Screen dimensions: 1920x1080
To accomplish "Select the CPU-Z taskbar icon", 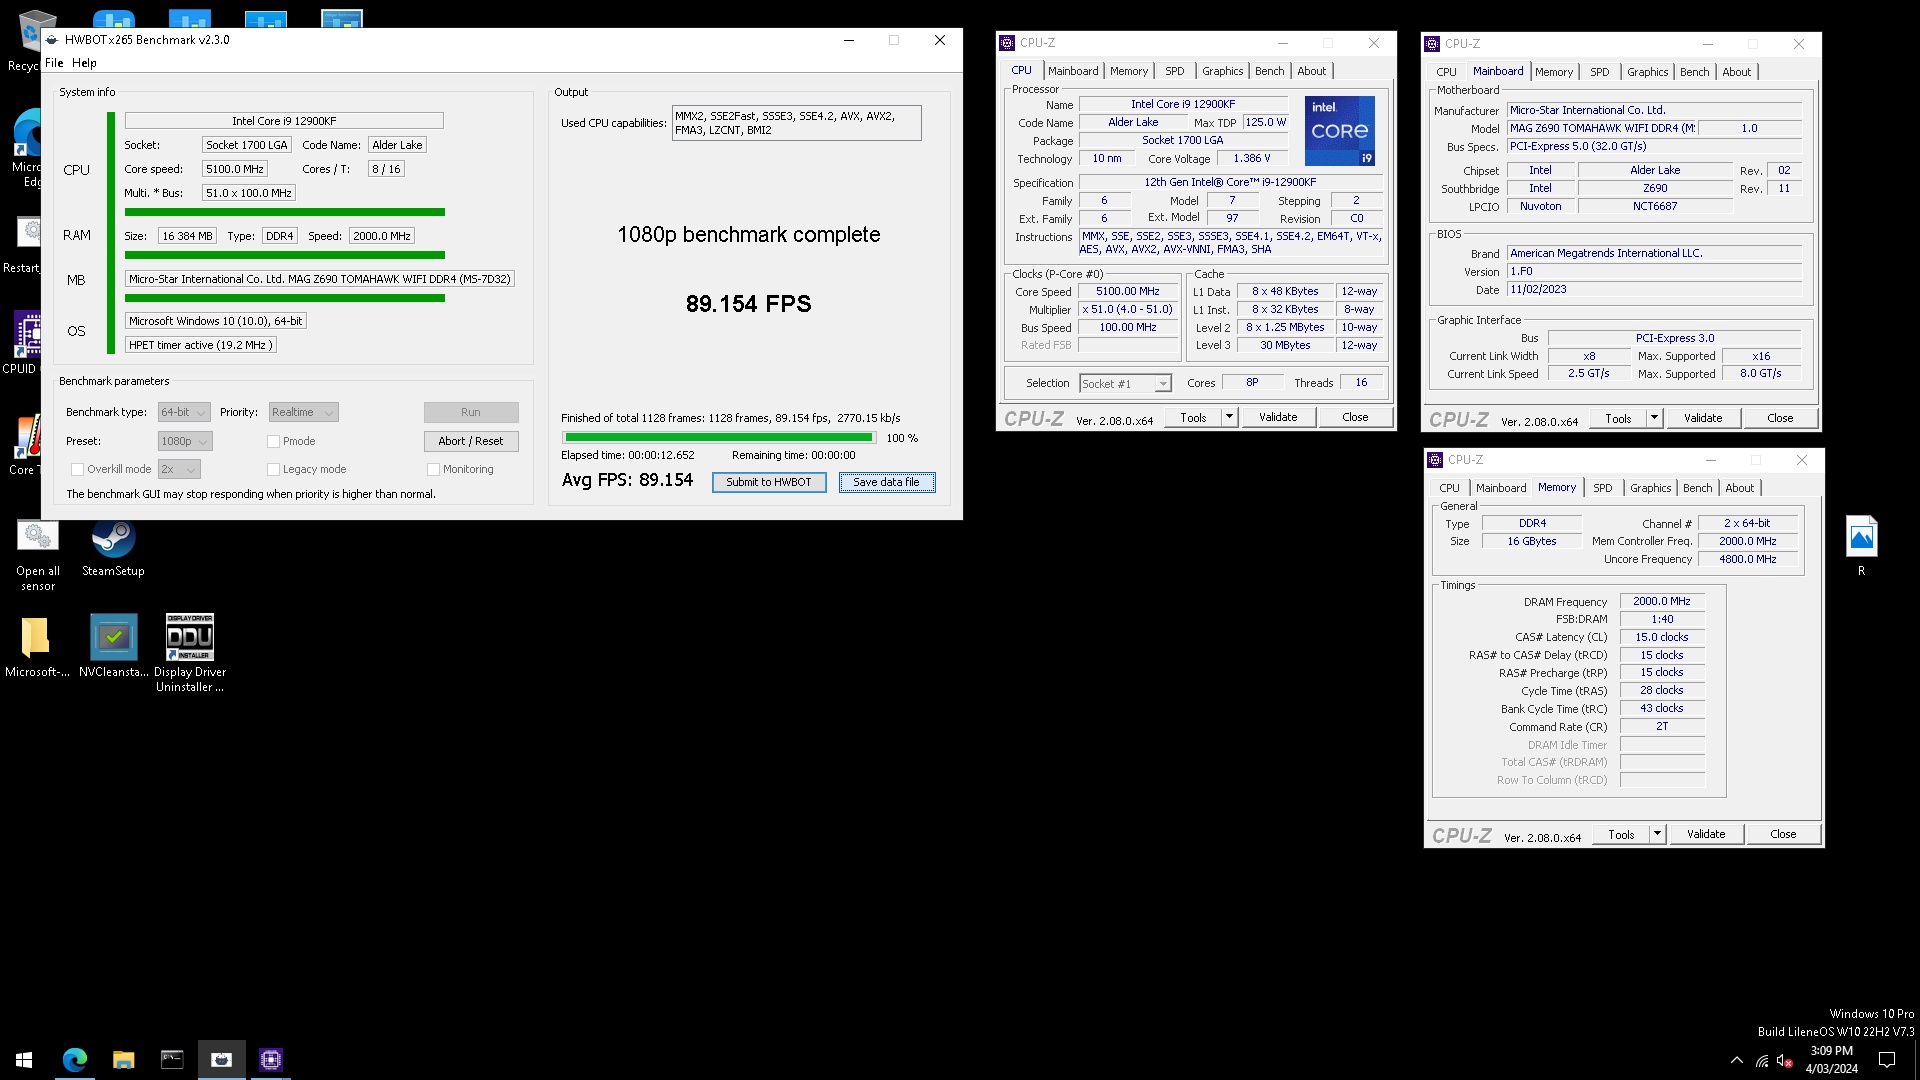I will pyautogui.click(x=270, y=1059).
